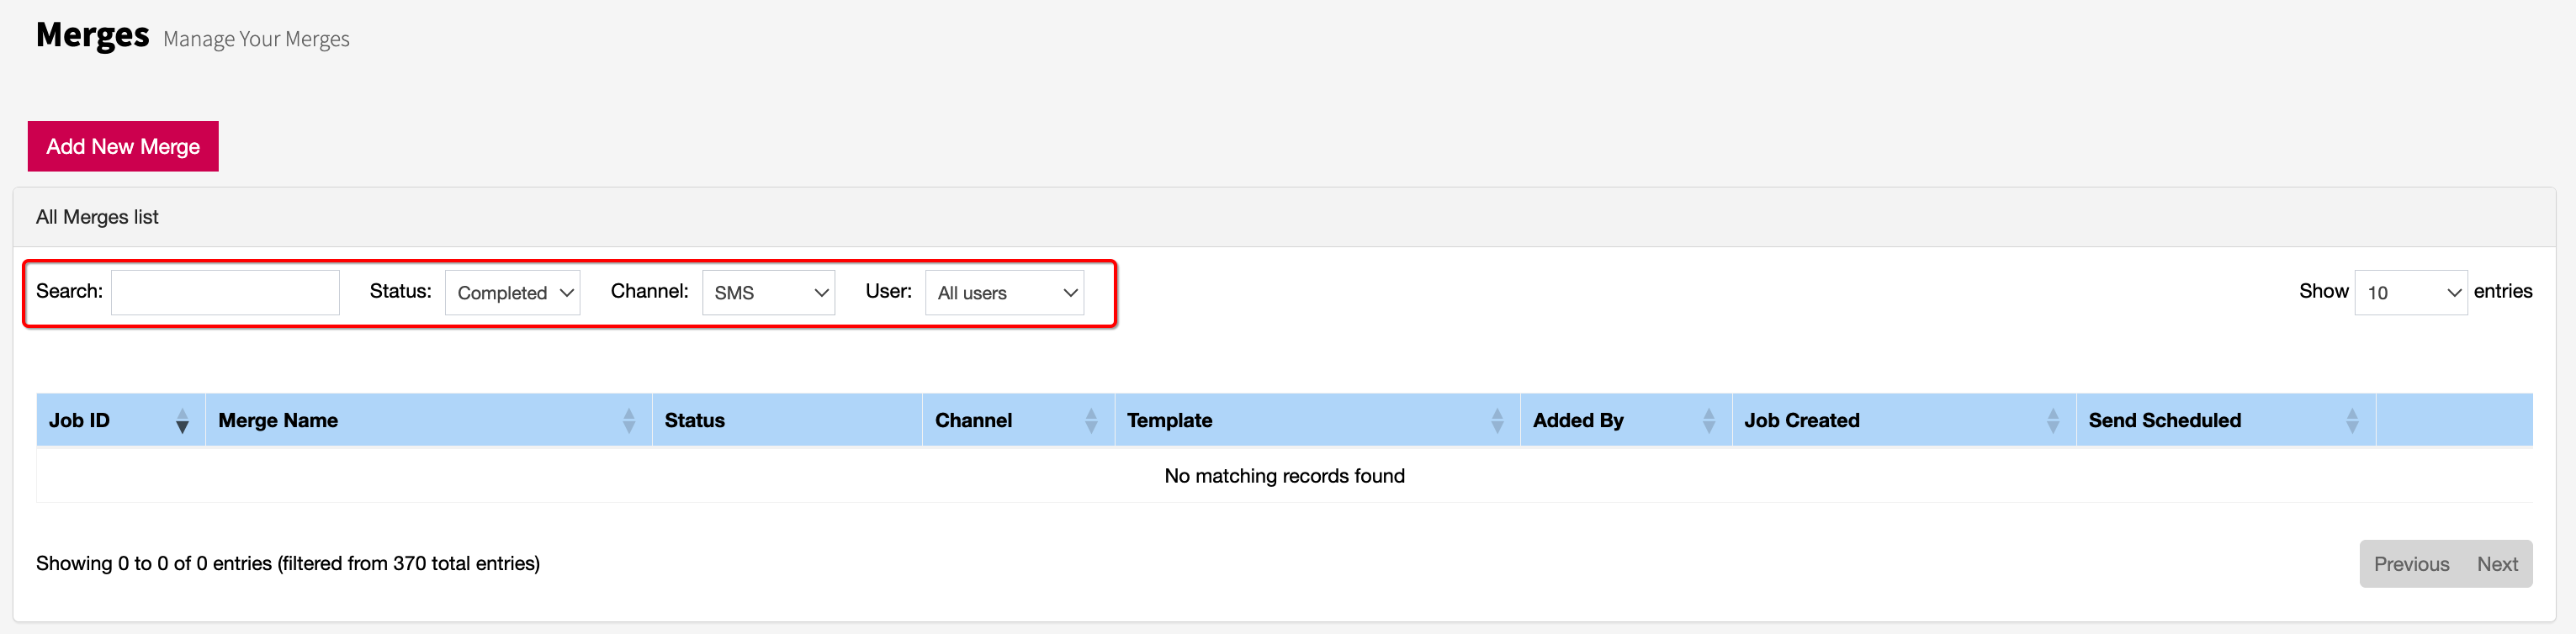This screenshot has height=634, width=2576.
Task: Select the No matching records found text
Action: pos(1284,476)
